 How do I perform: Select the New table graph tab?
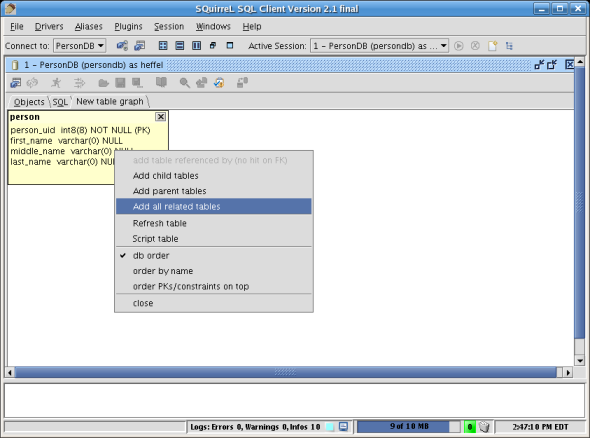(x=110, y=102)
